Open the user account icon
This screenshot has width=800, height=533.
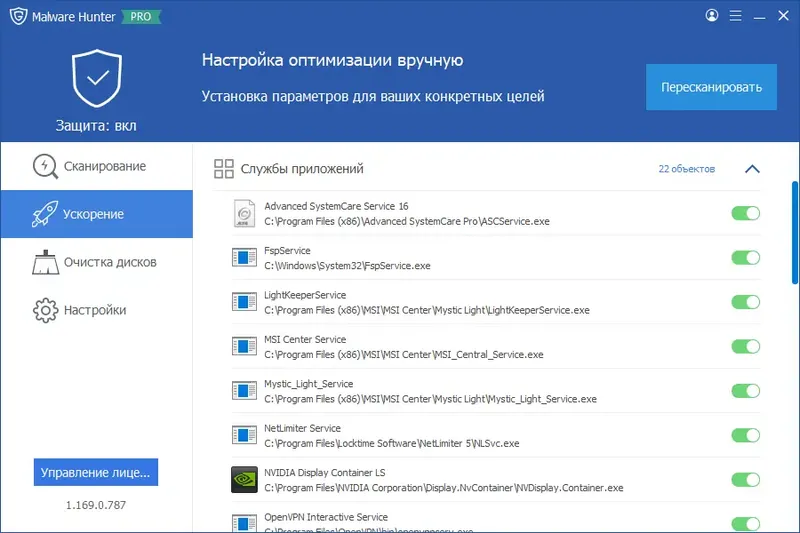click(x=712, y=15)
